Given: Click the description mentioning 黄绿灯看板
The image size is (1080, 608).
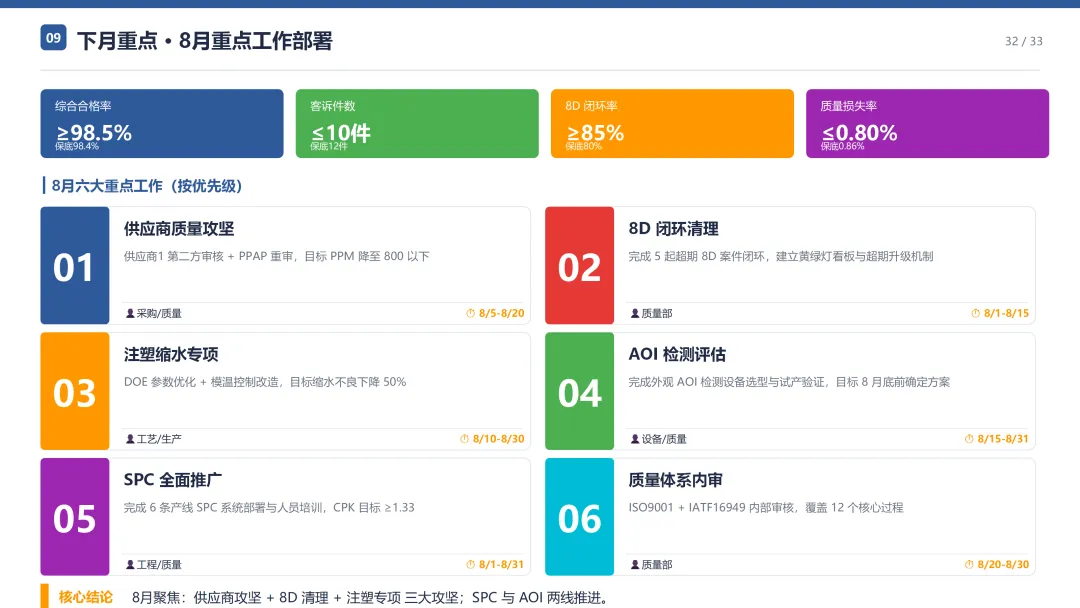Looking at the screenshot, I should coord(781,256).
